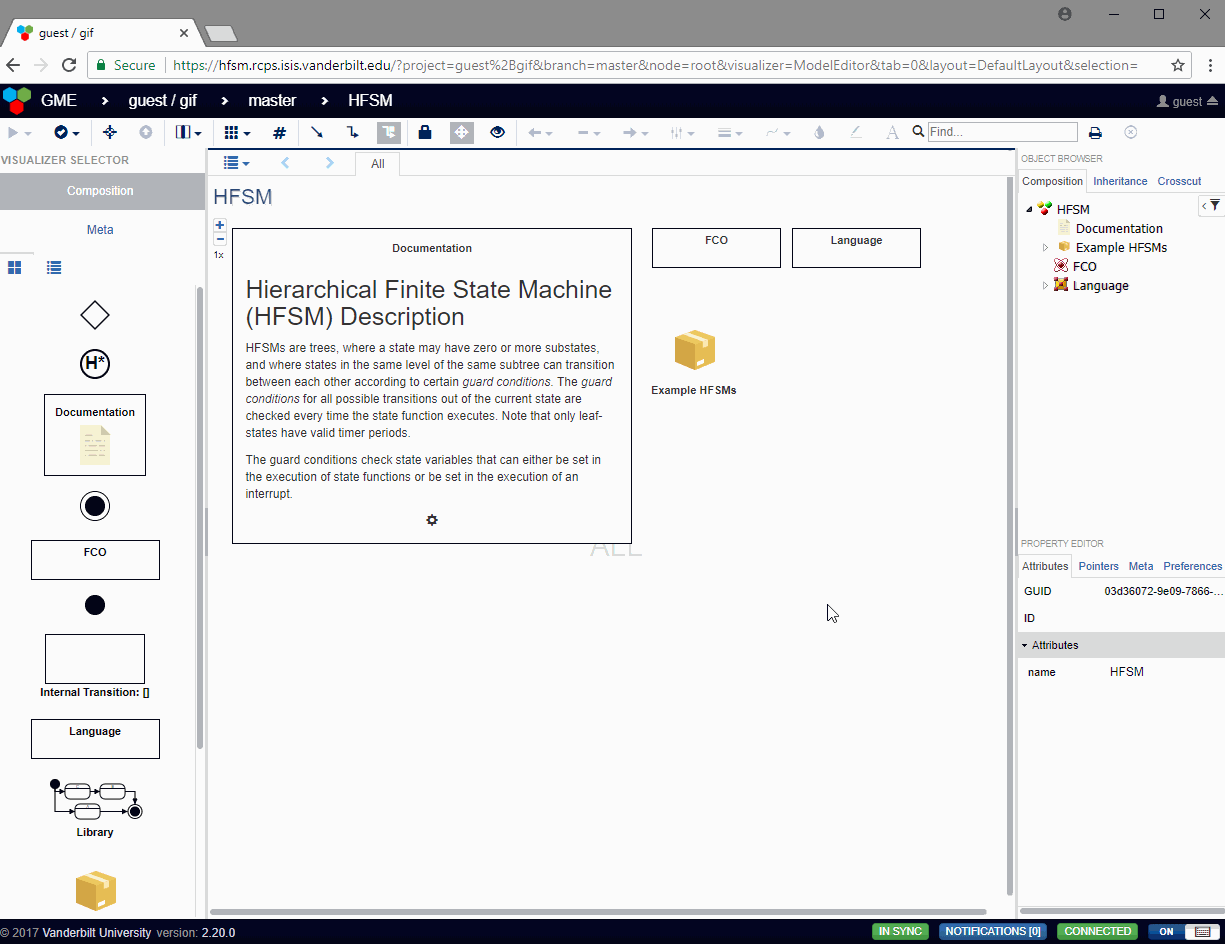Switch to the Inheritance tab
1225x944 pixels.
1120,181
